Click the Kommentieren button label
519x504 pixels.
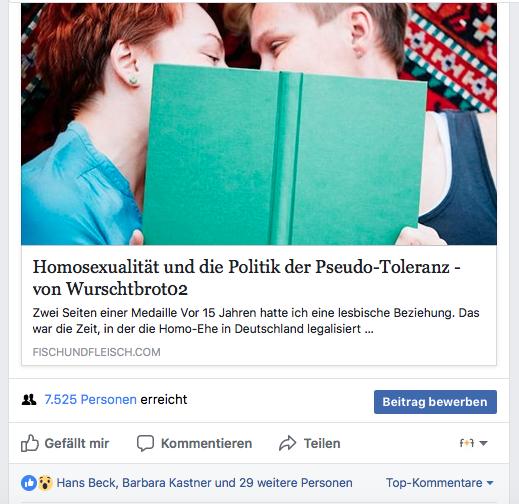click(x=206, y=443)
